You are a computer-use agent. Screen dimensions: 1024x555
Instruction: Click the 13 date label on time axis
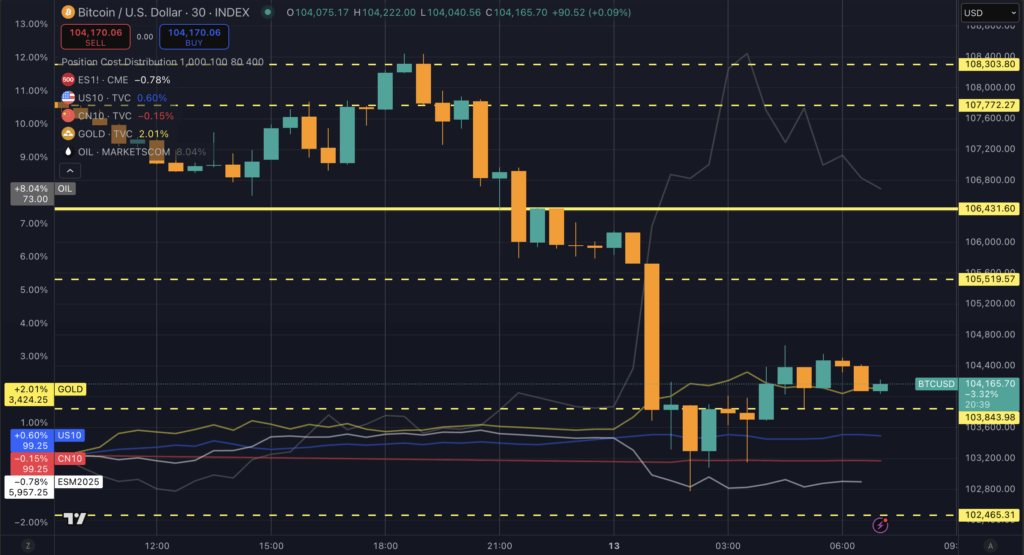pos(614,546)
